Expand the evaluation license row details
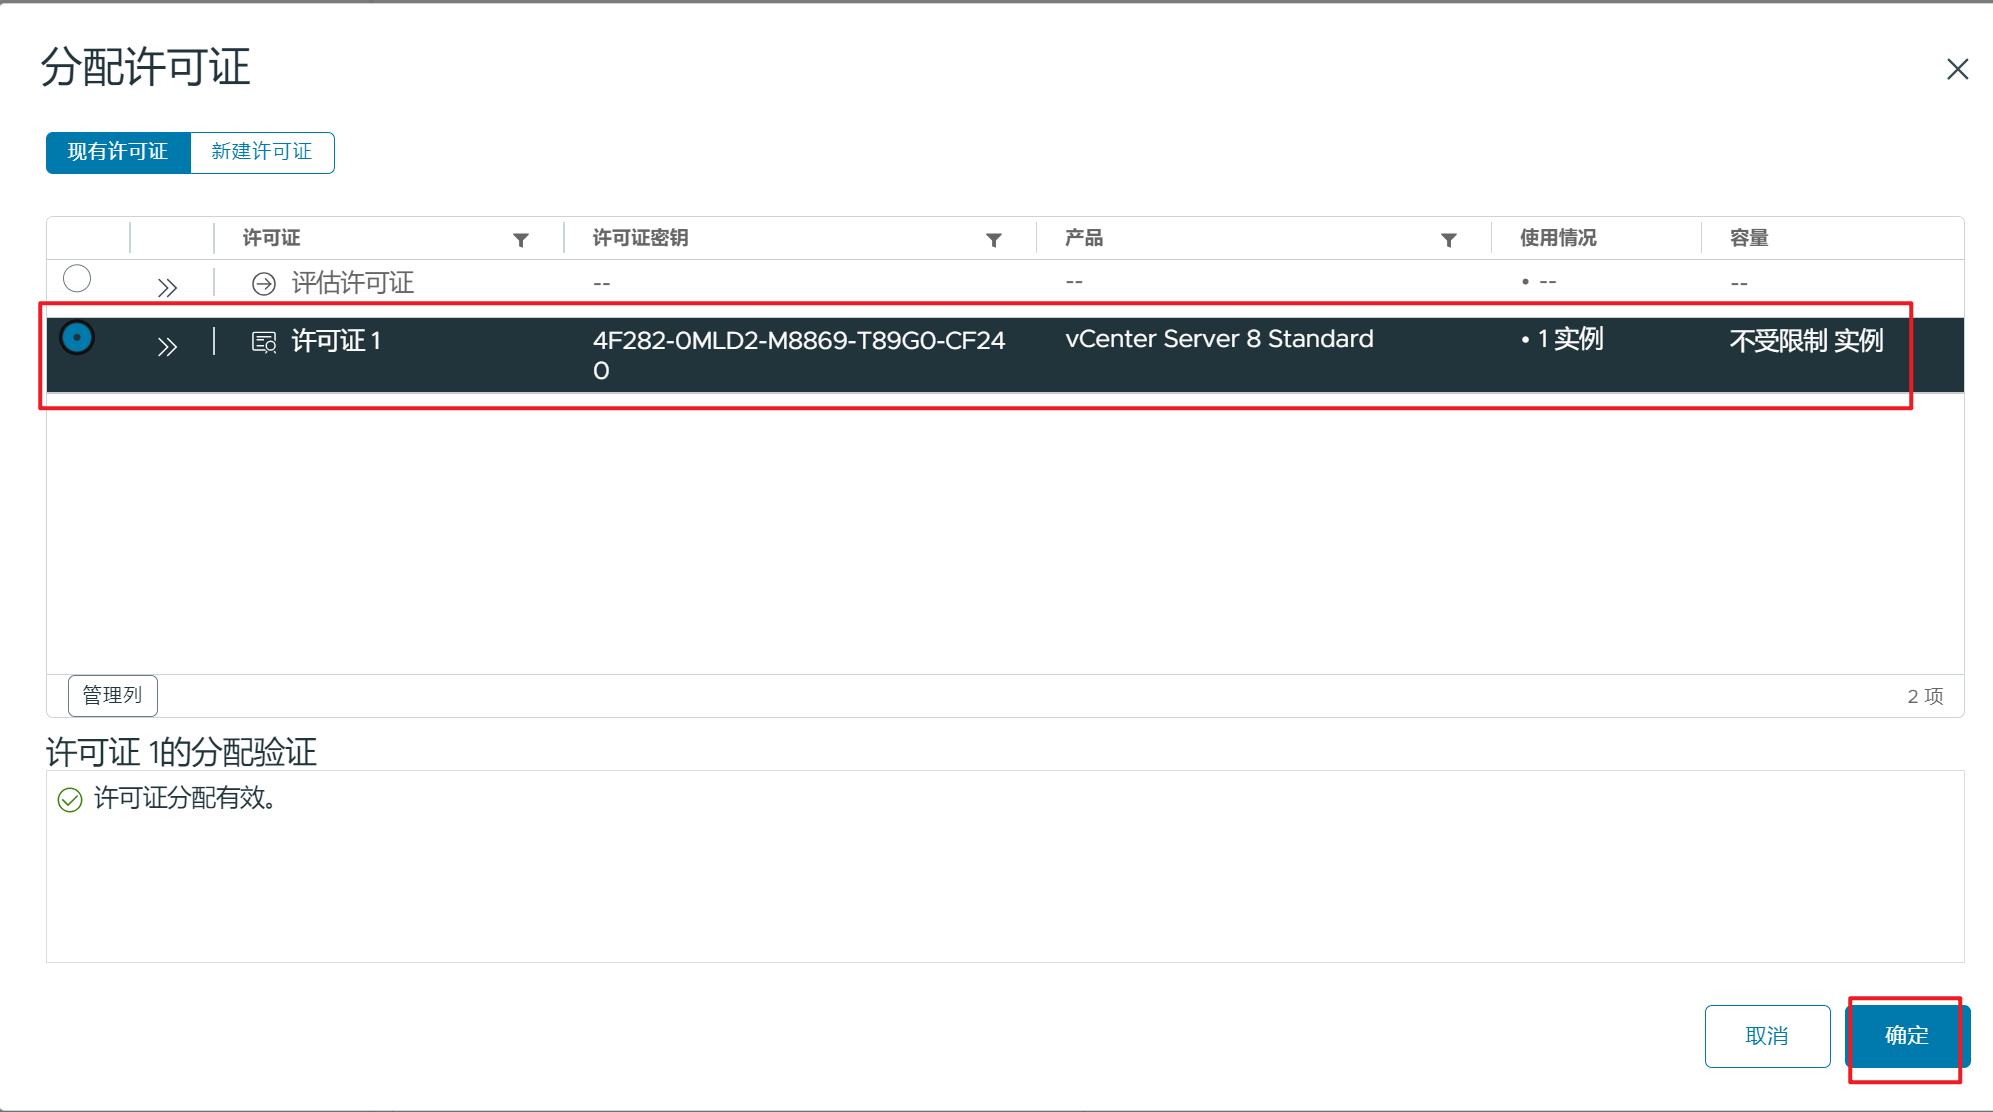This screenshot has width=1993, height=1112. pyautogui.click(x=167, y=288)
